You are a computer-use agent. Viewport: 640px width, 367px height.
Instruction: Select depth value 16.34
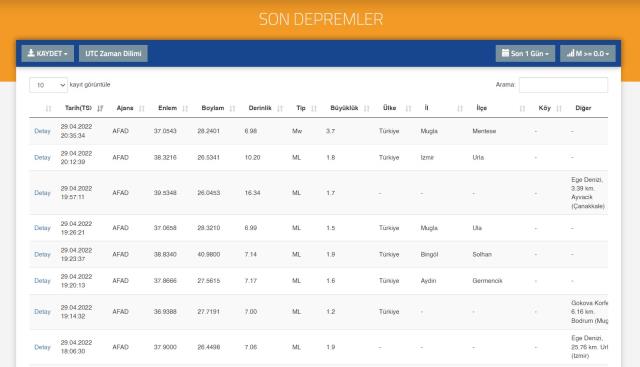252,193
